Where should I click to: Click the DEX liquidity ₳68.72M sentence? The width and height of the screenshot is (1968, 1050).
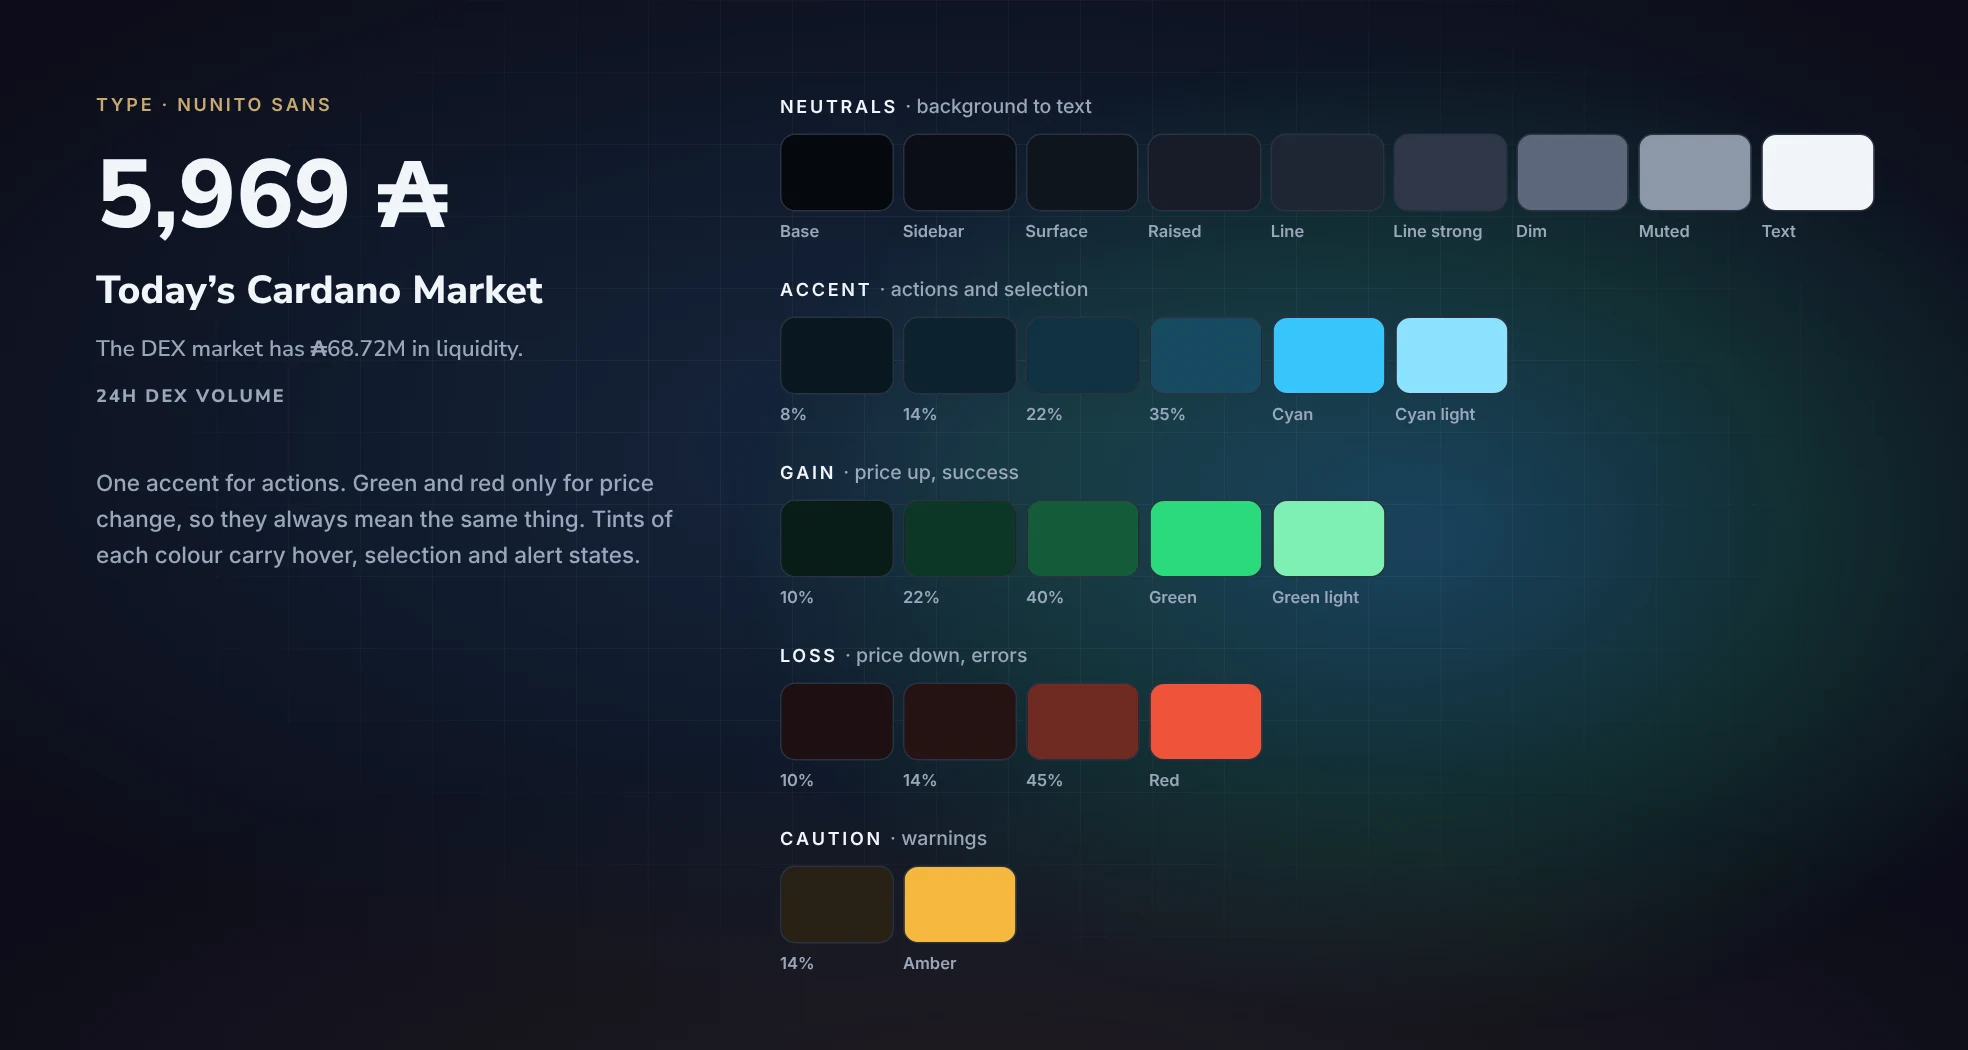[x=309, y=348]
